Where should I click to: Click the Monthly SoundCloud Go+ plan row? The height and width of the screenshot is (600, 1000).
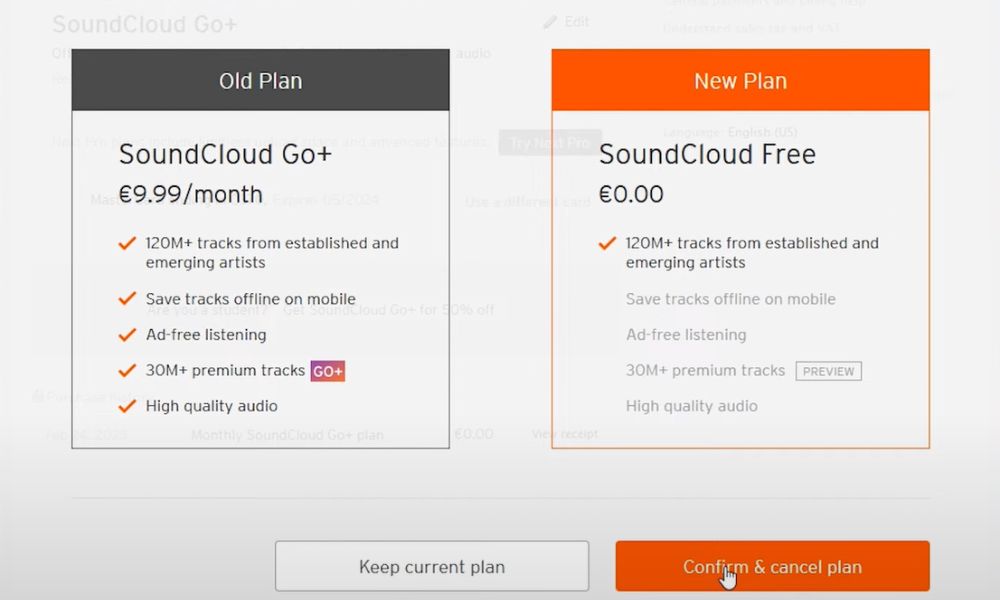click(x=287, y=434)
